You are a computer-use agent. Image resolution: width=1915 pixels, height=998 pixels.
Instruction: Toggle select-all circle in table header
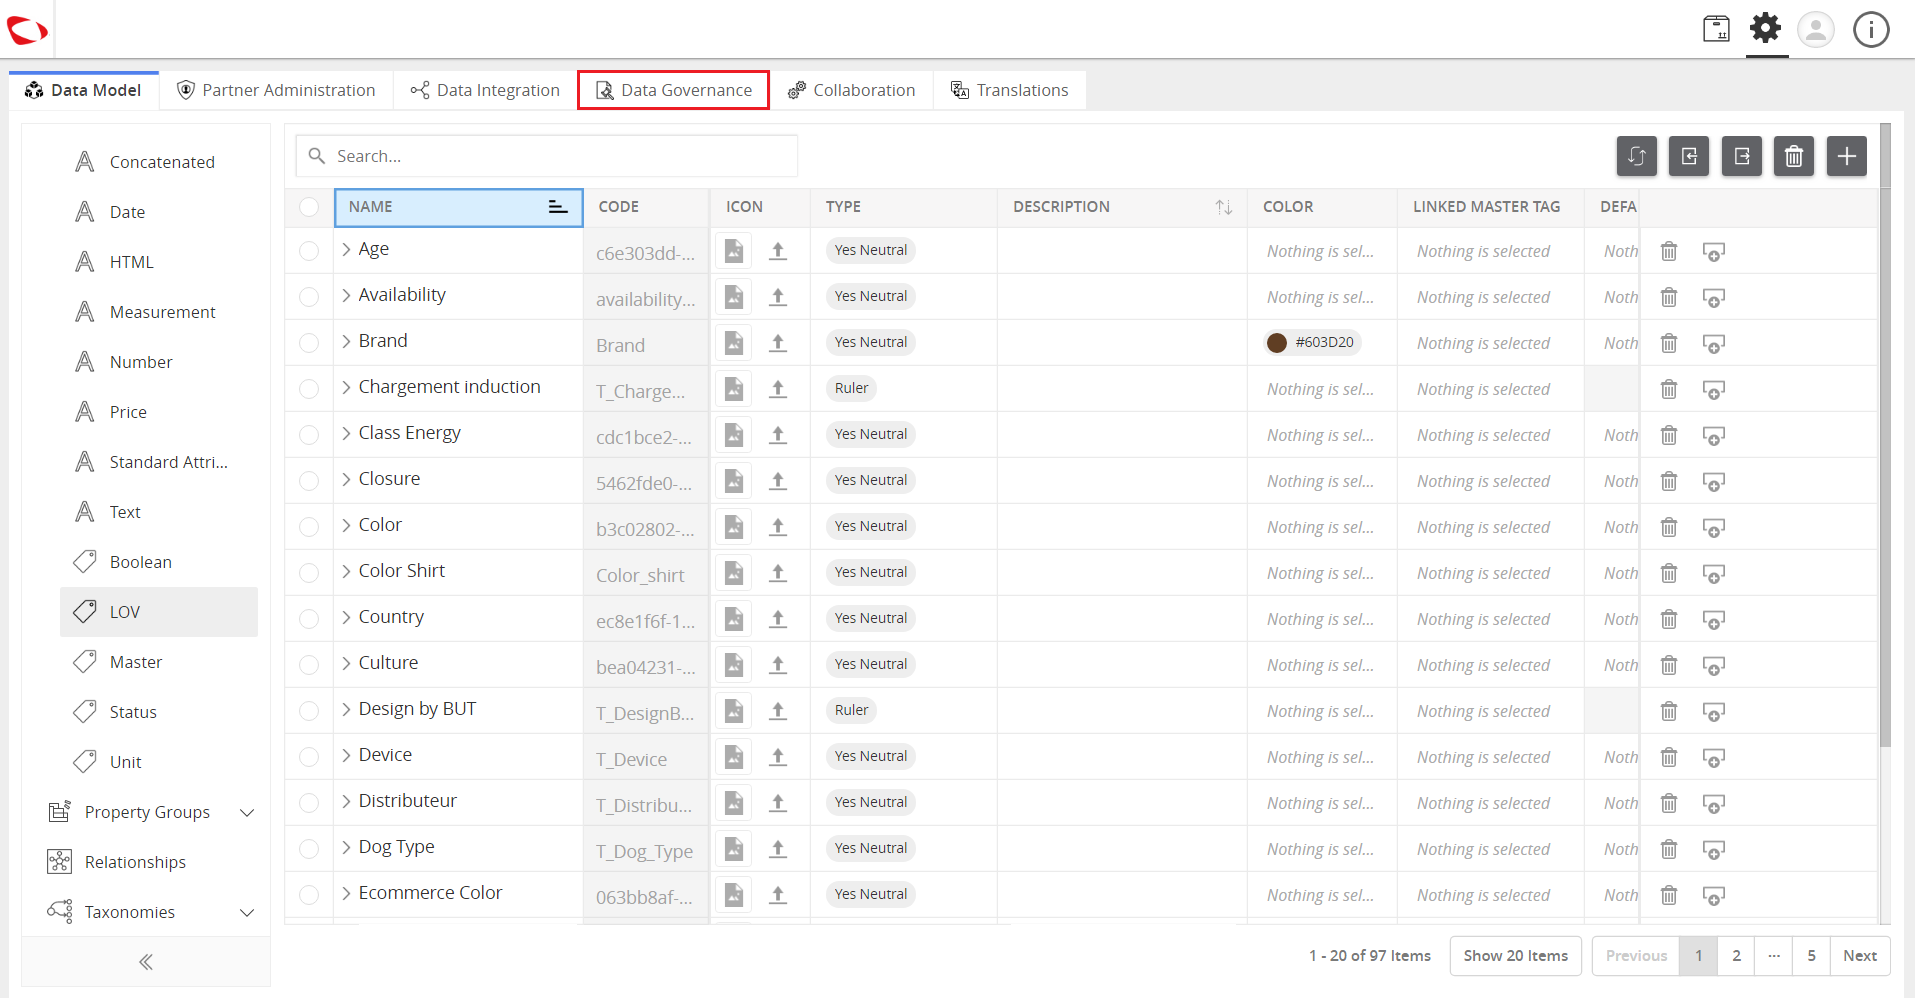click(309, 207)
